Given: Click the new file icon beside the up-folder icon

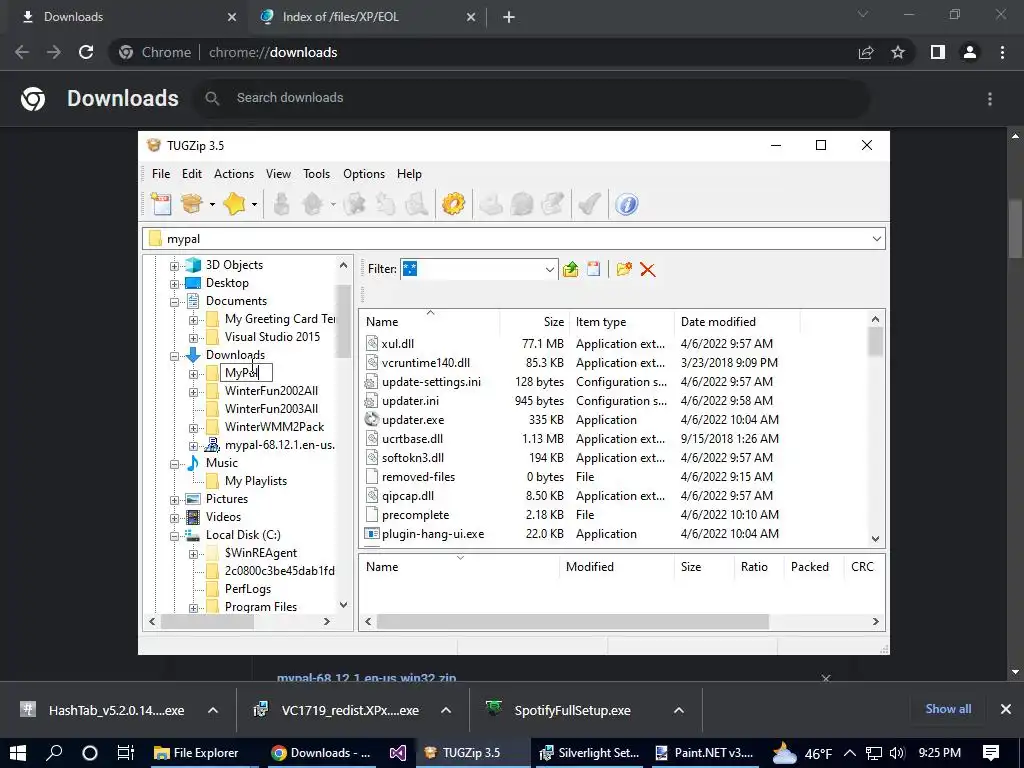Looking at the screenshot, I should [x=593, y=269].
